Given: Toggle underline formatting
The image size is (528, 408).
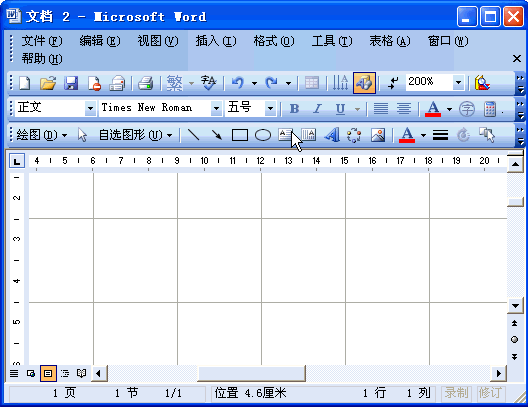Looking at the screenshot, I should pyautogui.click(x=340, y=109).
